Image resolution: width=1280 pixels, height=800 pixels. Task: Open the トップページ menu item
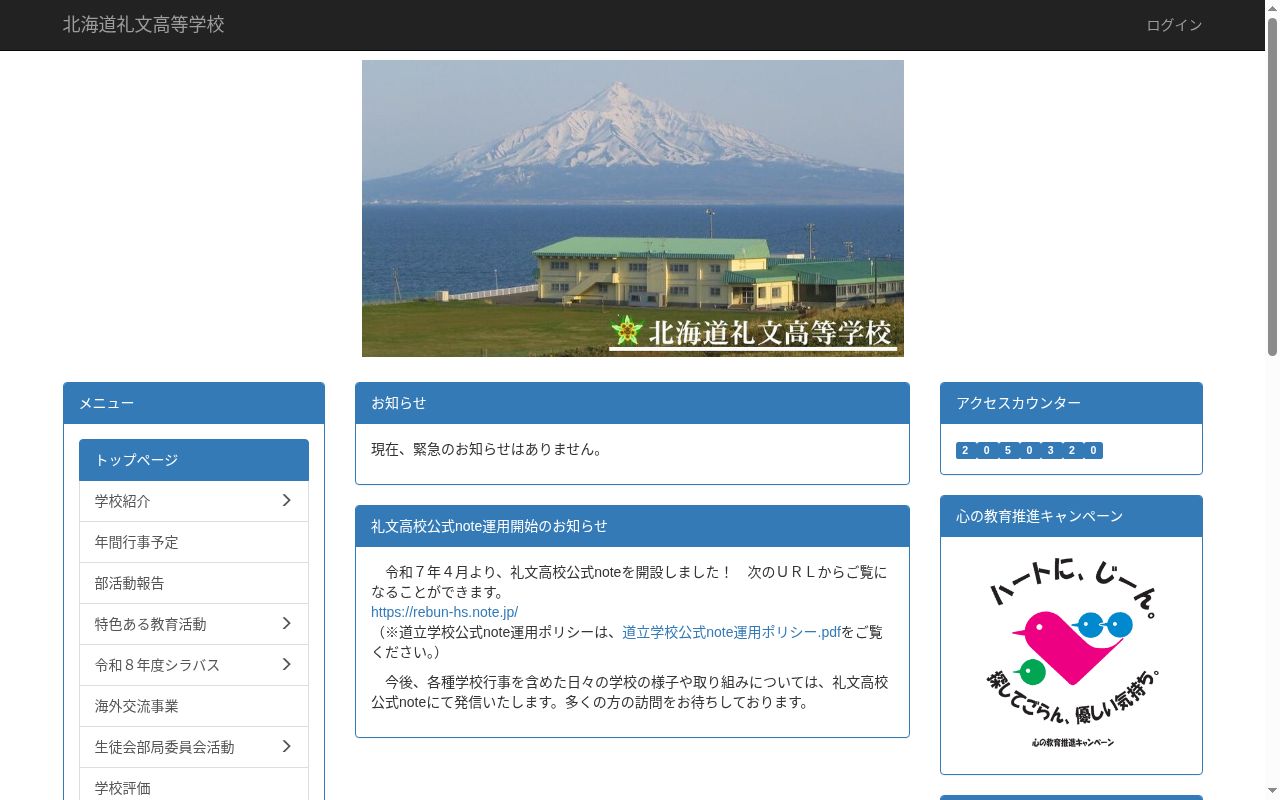coord(194,460)
